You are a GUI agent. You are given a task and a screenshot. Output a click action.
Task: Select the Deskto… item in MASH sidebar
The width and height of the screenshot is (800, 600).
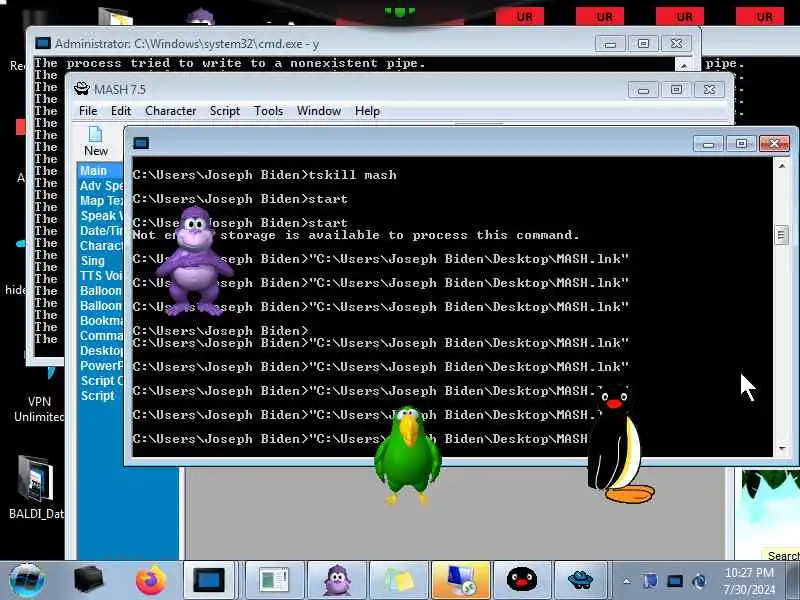(101, 351)
